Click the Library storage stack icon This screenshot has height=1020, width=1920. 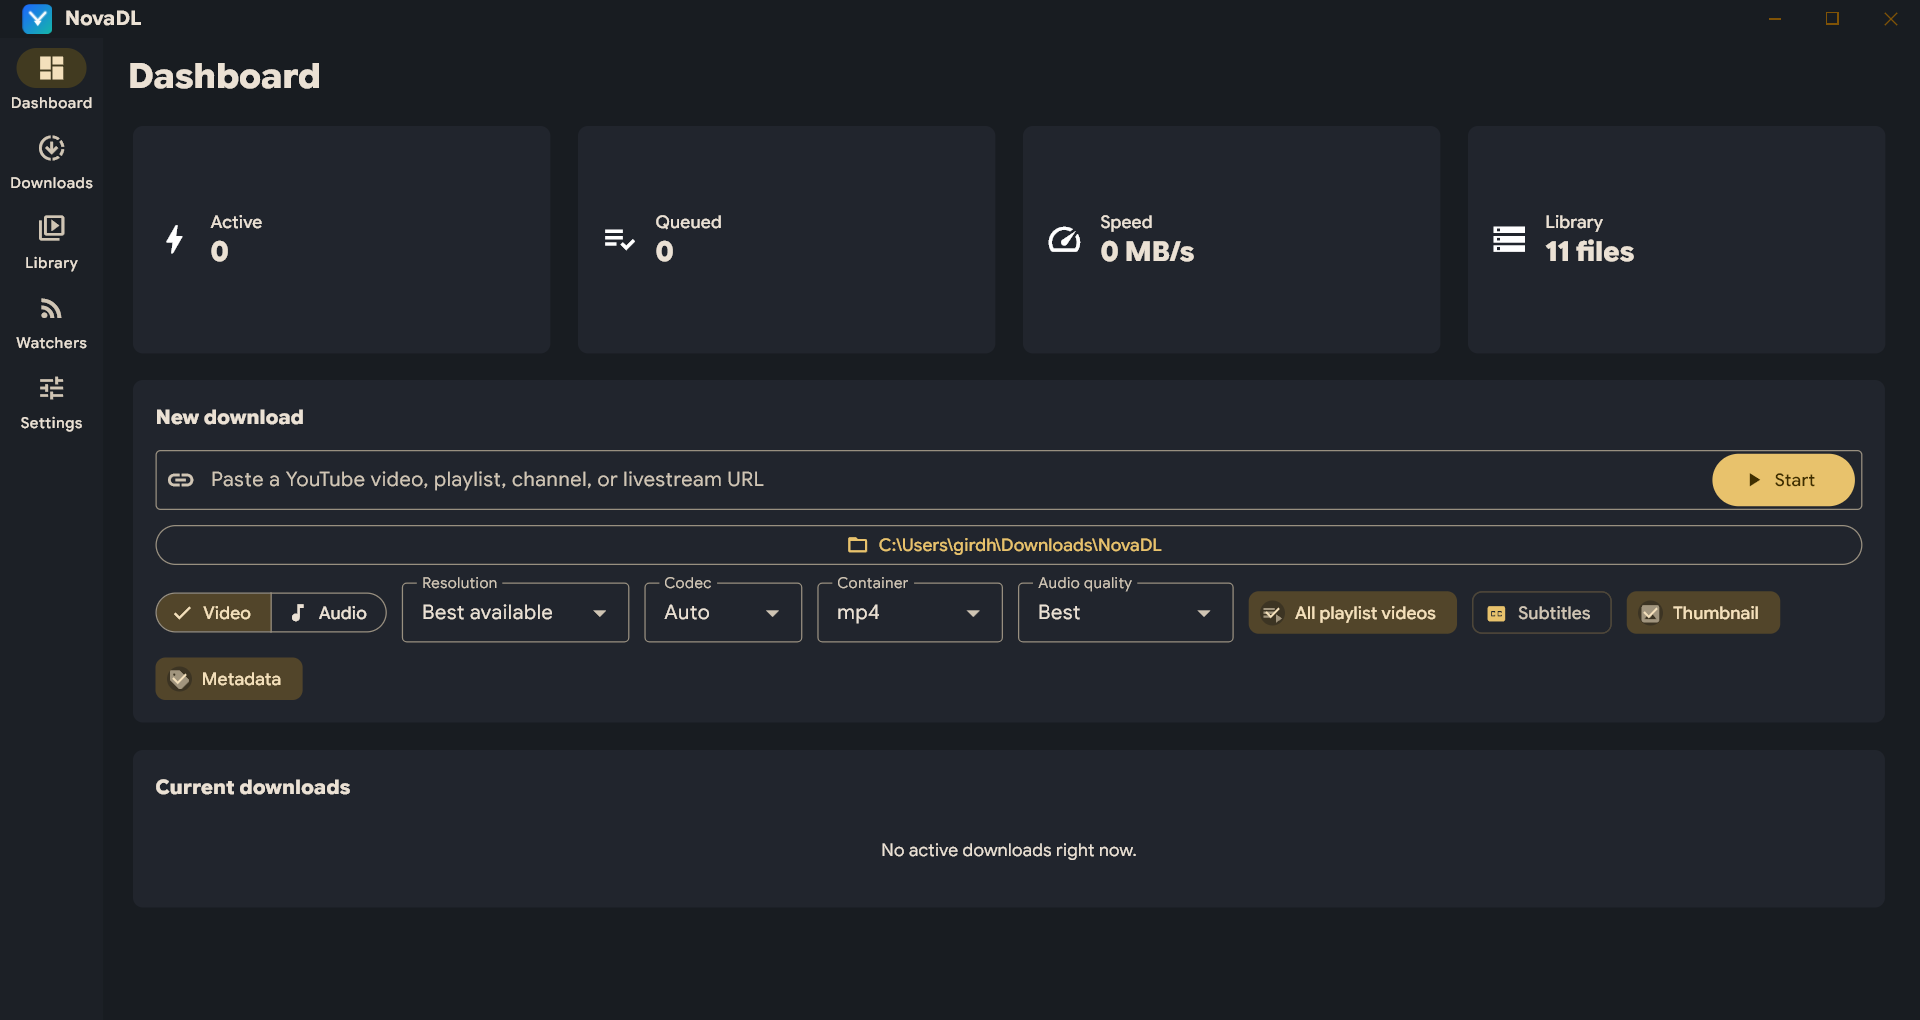pyautogui.click(x=1509, y=239)
